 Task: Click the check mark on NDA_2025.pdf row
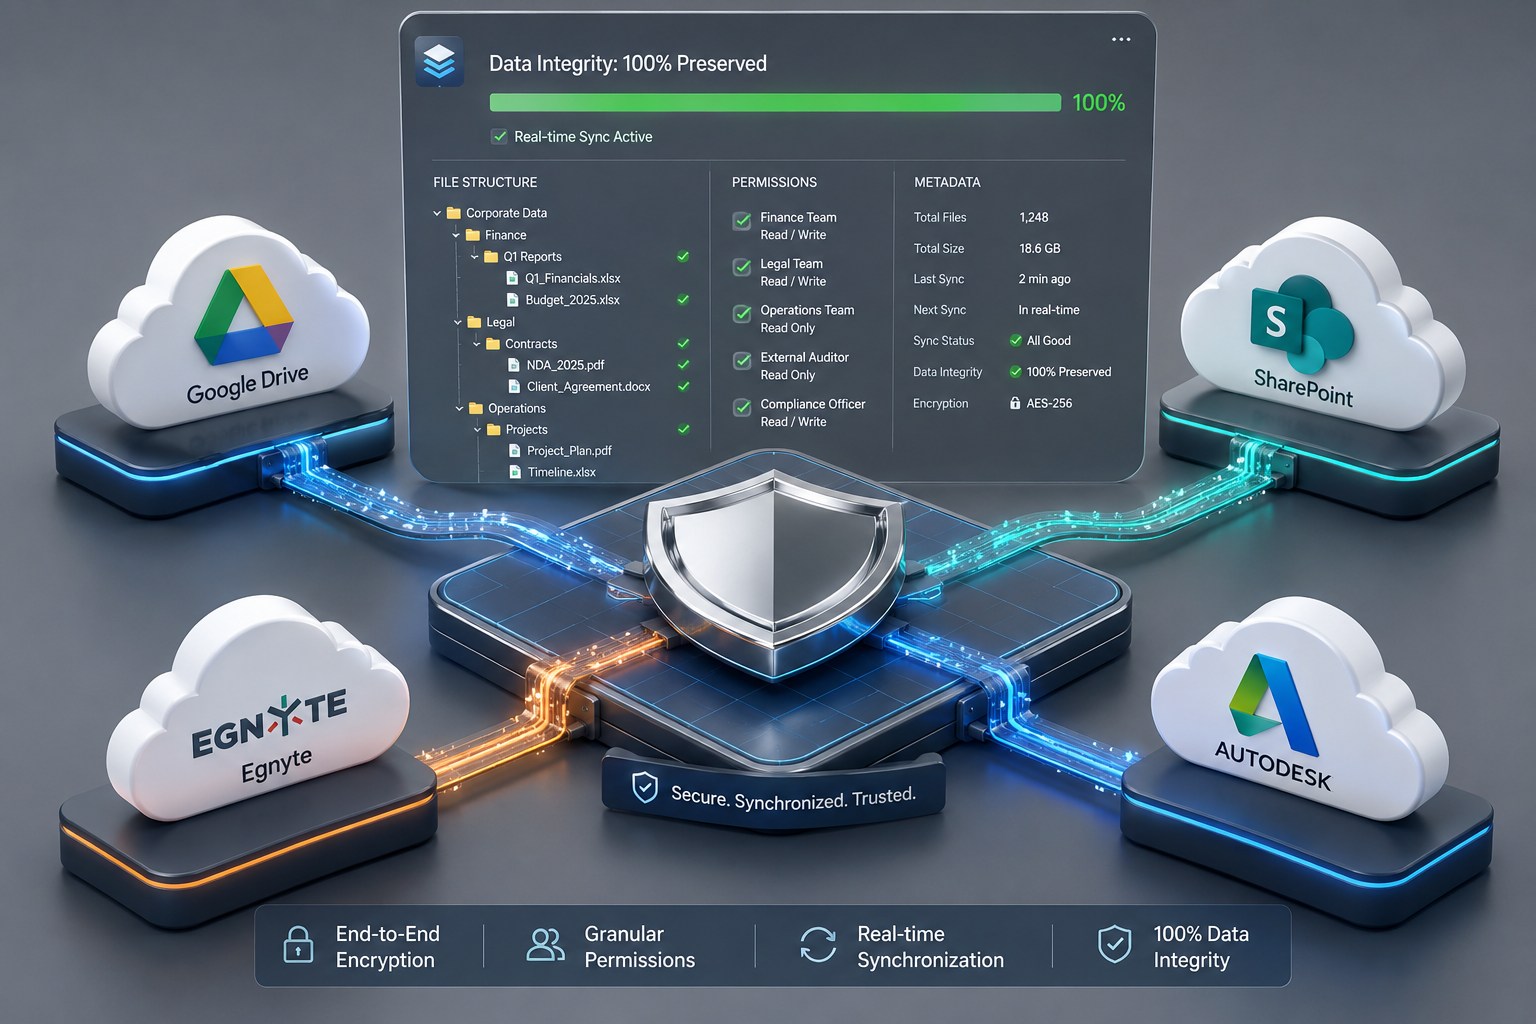click(x=683, y=365)
